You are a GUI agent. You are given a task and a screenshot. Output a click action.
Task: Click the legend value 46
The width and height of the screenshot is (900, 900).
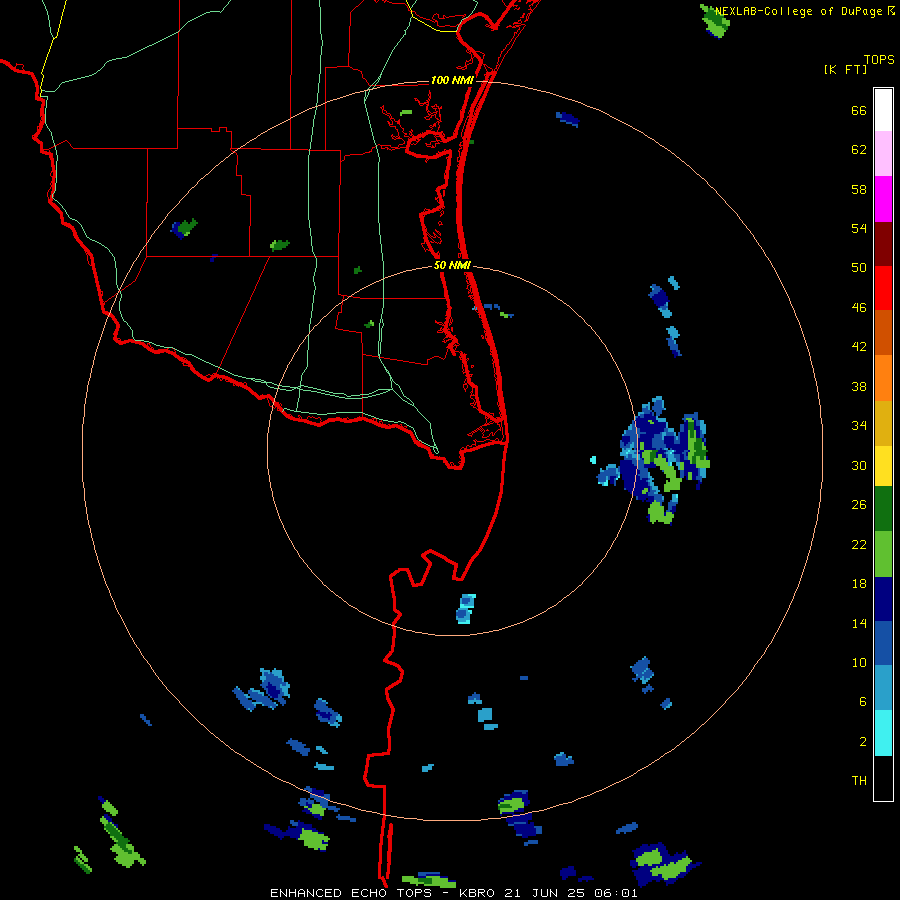(859, 307)
